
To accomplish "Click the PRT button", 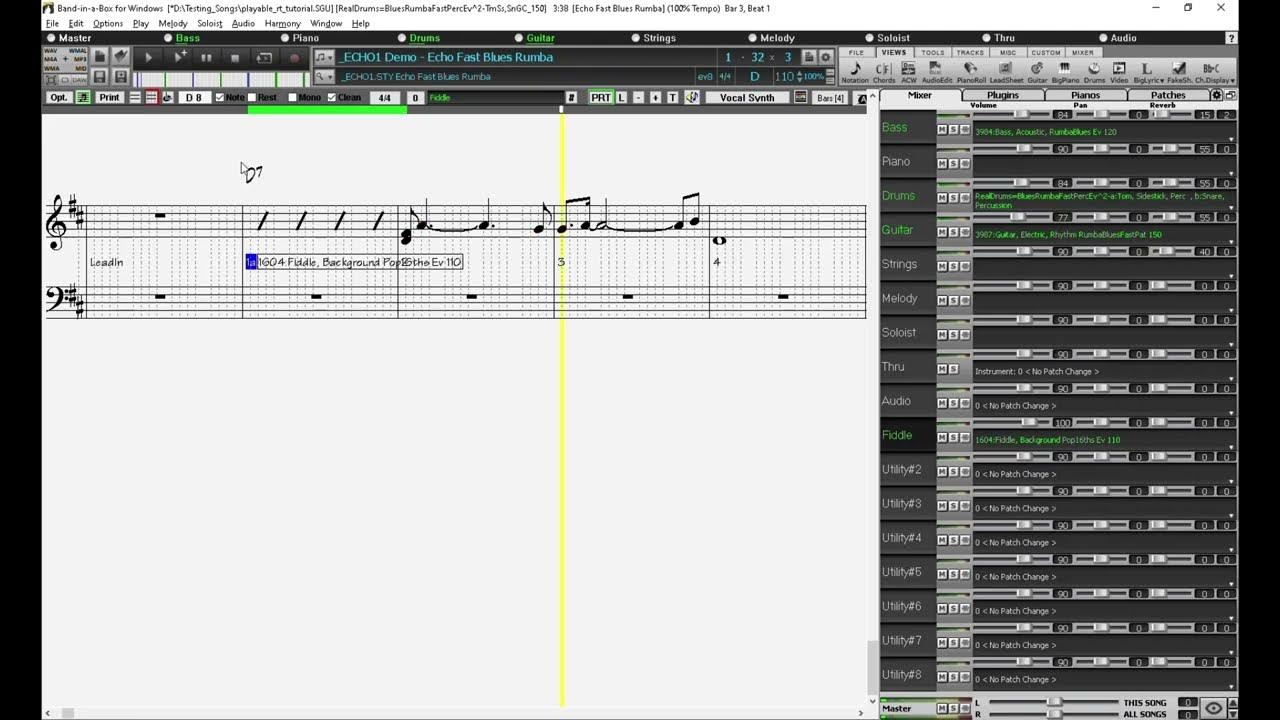I will pos(600,97).
